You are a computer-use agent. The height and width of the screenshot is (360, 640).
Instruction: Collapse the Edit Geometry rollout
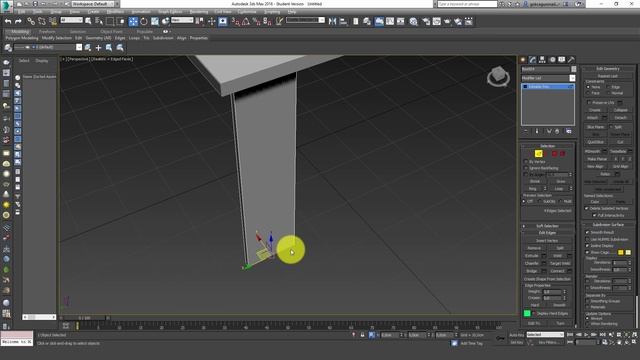[608, 69]
